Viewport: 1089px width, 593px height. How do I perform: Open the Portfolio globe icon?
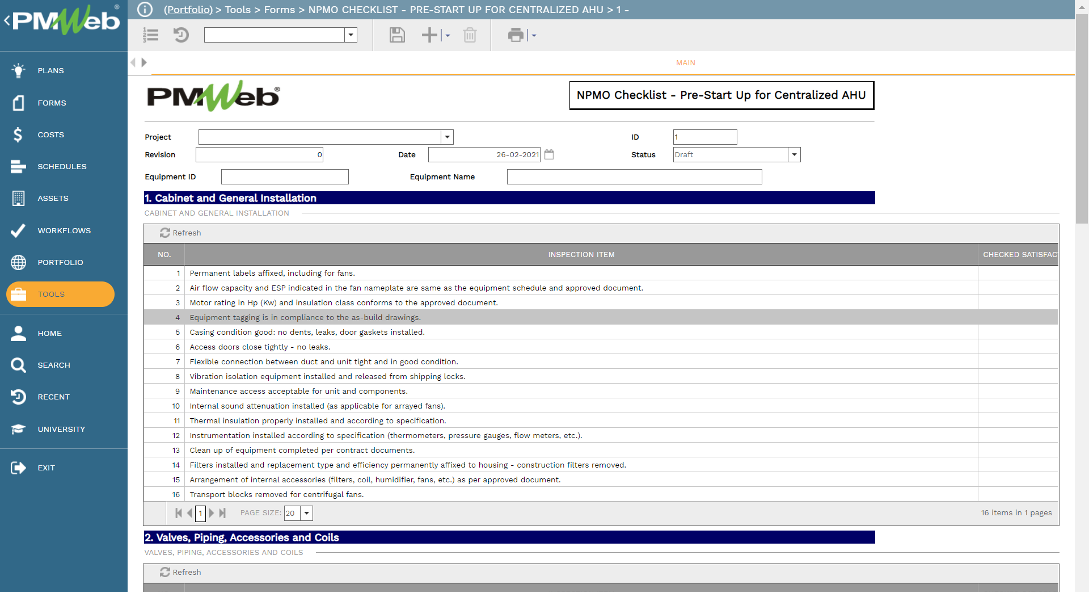(19, 262)
